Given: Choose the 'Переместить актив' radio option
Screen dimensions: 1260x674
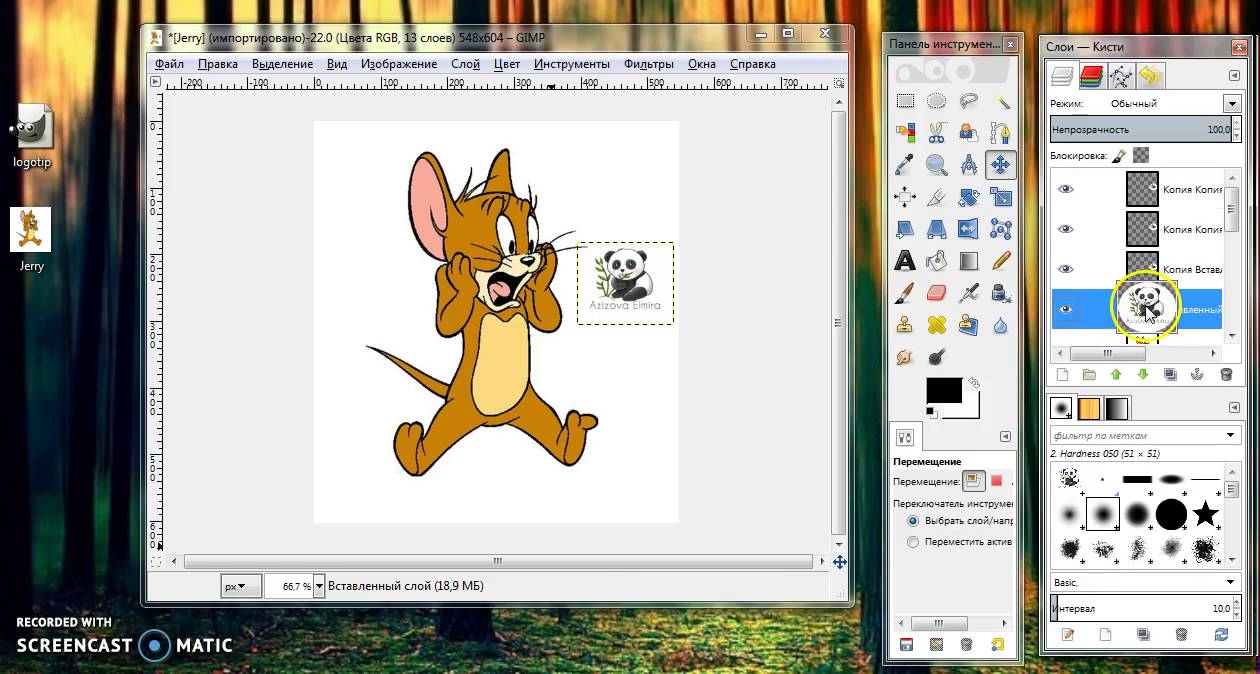Looking at the screenshot, I should (913, 542).
